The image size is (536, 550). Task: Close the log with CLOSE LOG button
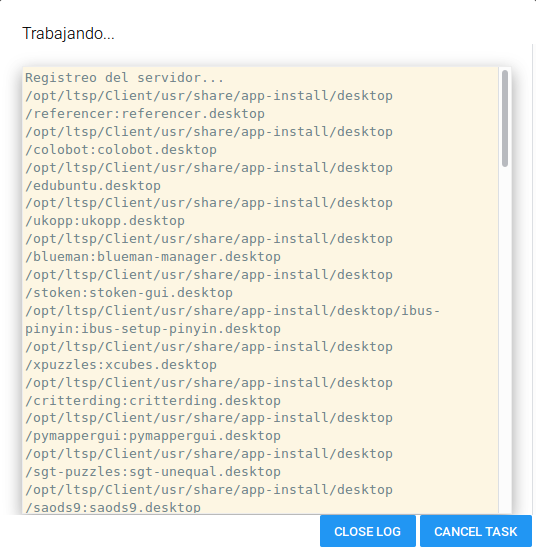367,531
